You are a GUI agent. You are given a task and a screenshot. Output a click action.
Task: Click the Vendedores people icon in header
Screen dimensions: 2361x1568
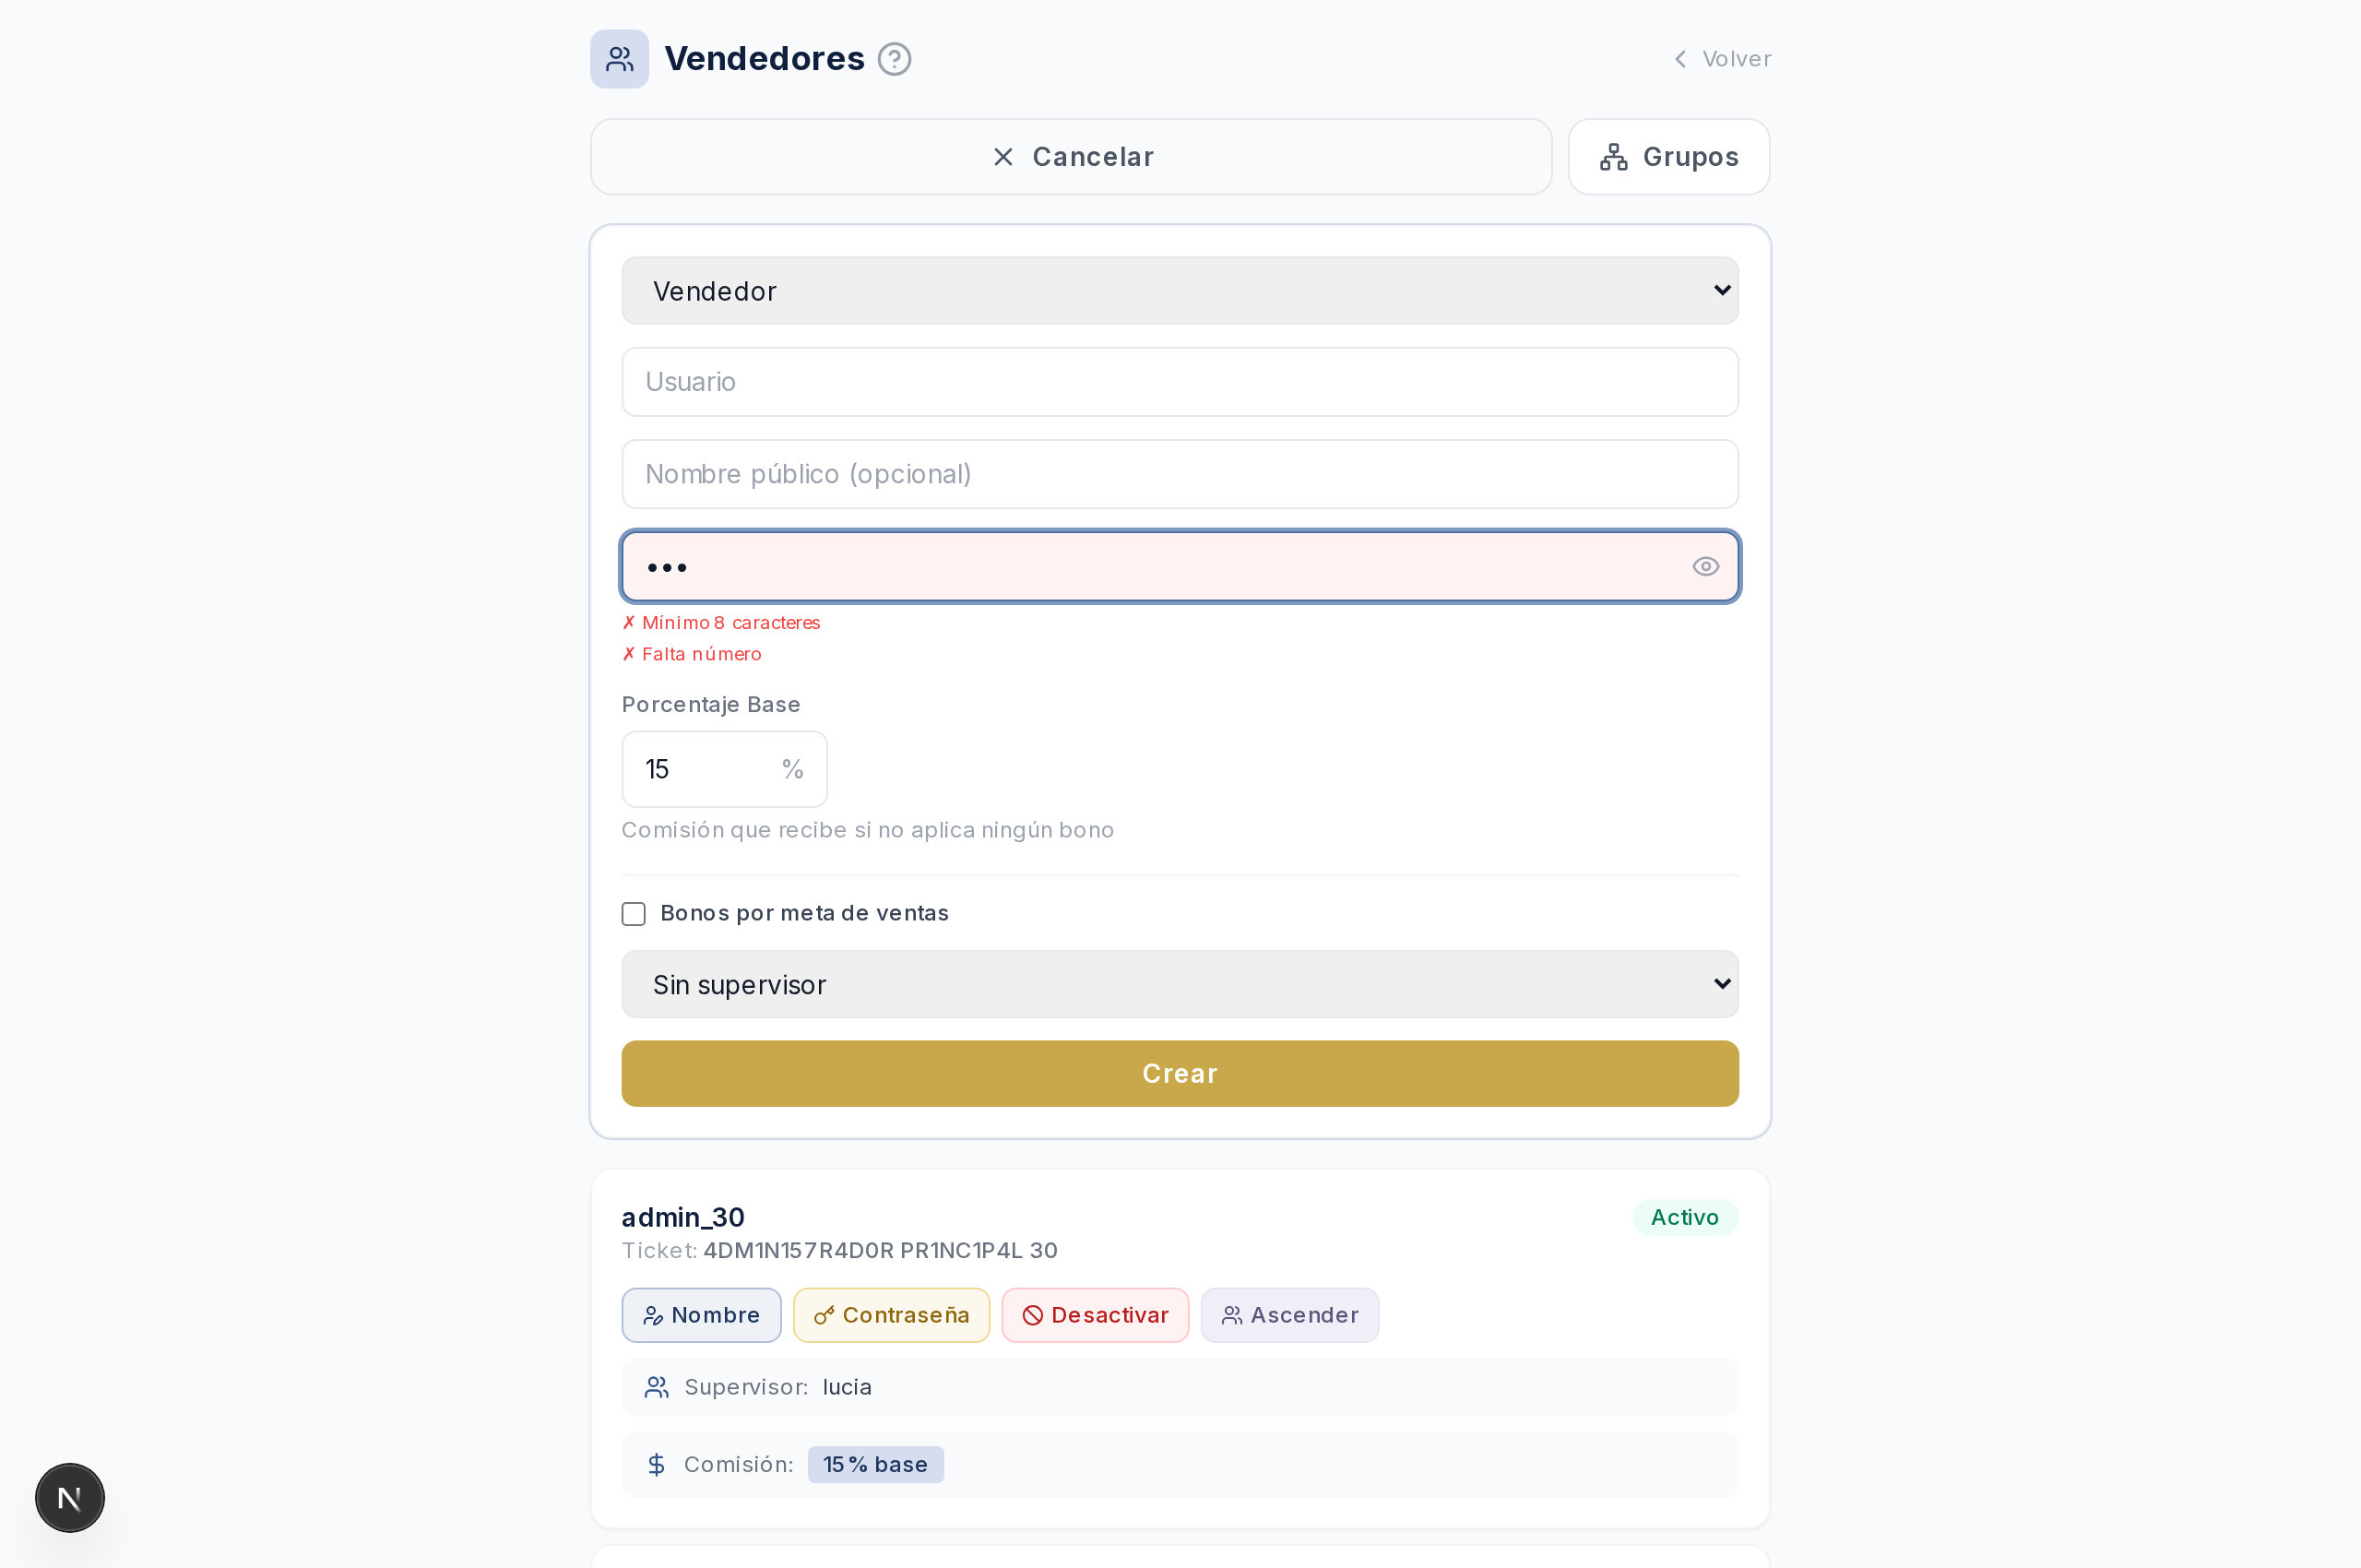pyautogui.click(x=619, y=59)
